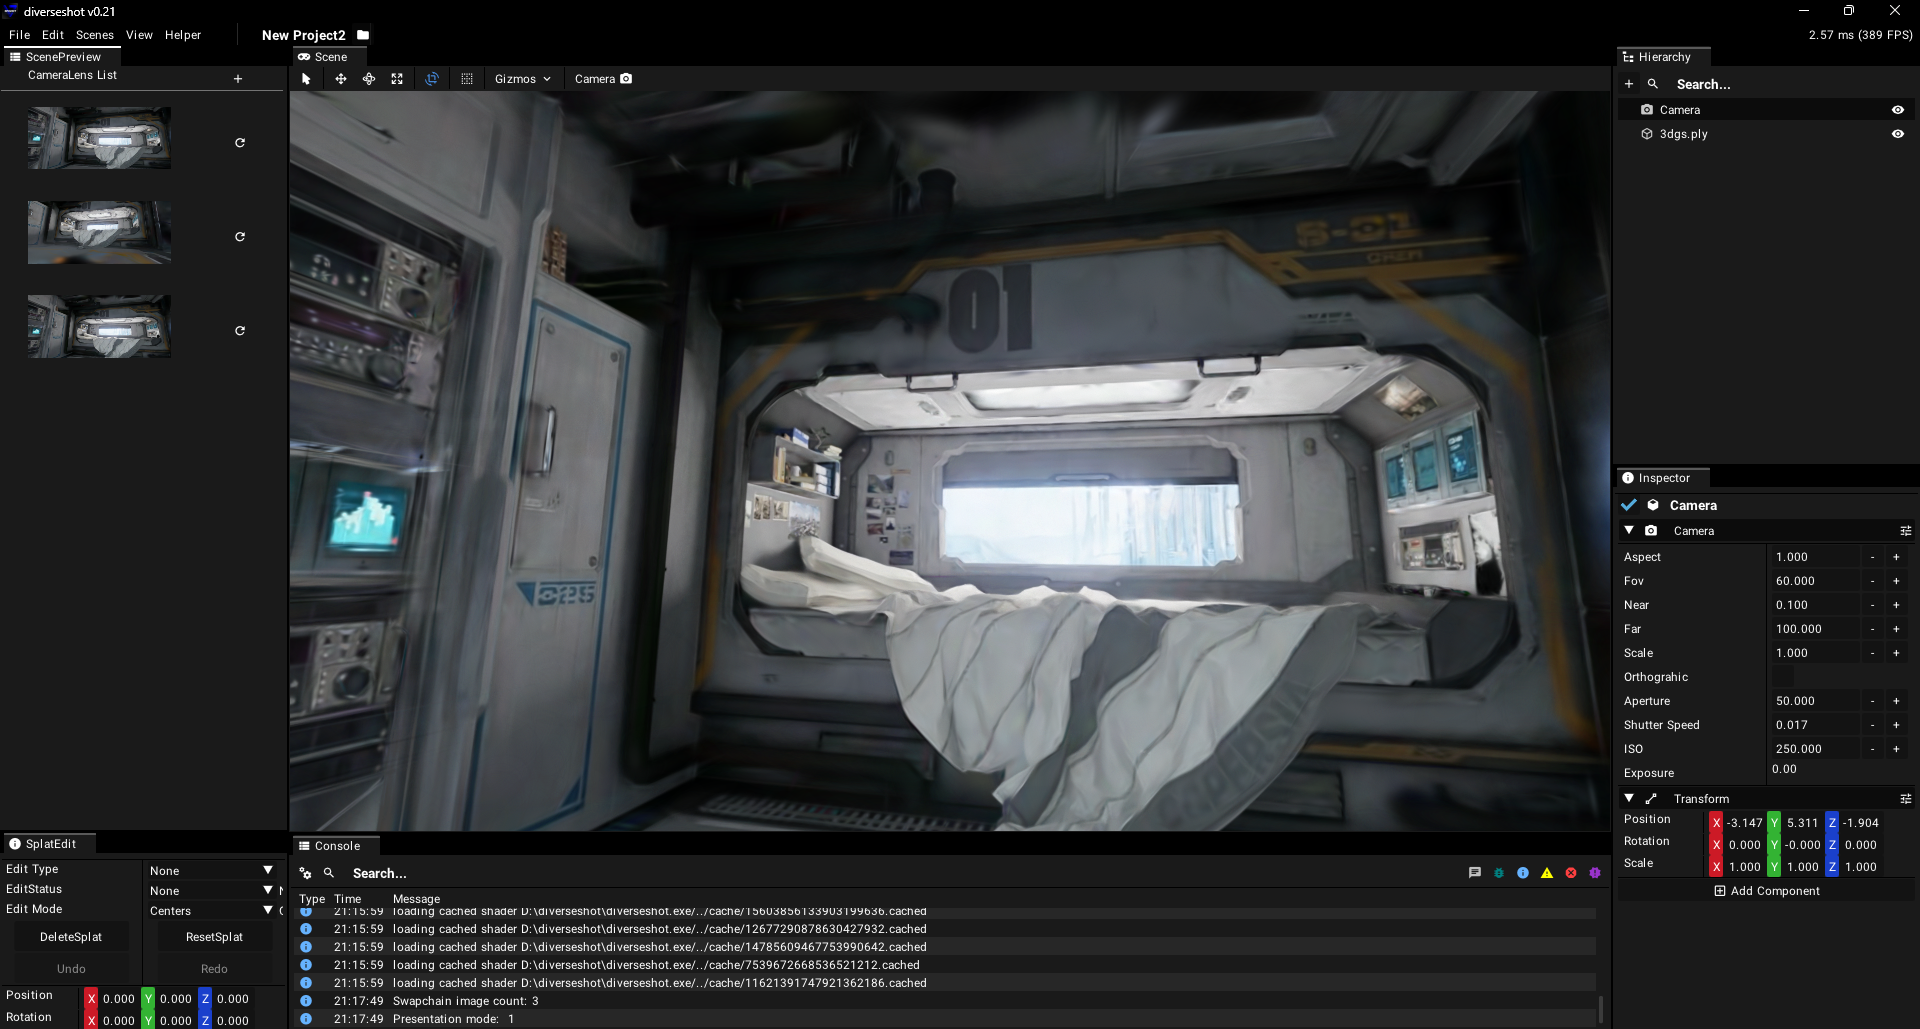This screenshot has height=1029, width=1920.
Task: Refresh the third camera lens thumbnail
Action: [240, 331]
